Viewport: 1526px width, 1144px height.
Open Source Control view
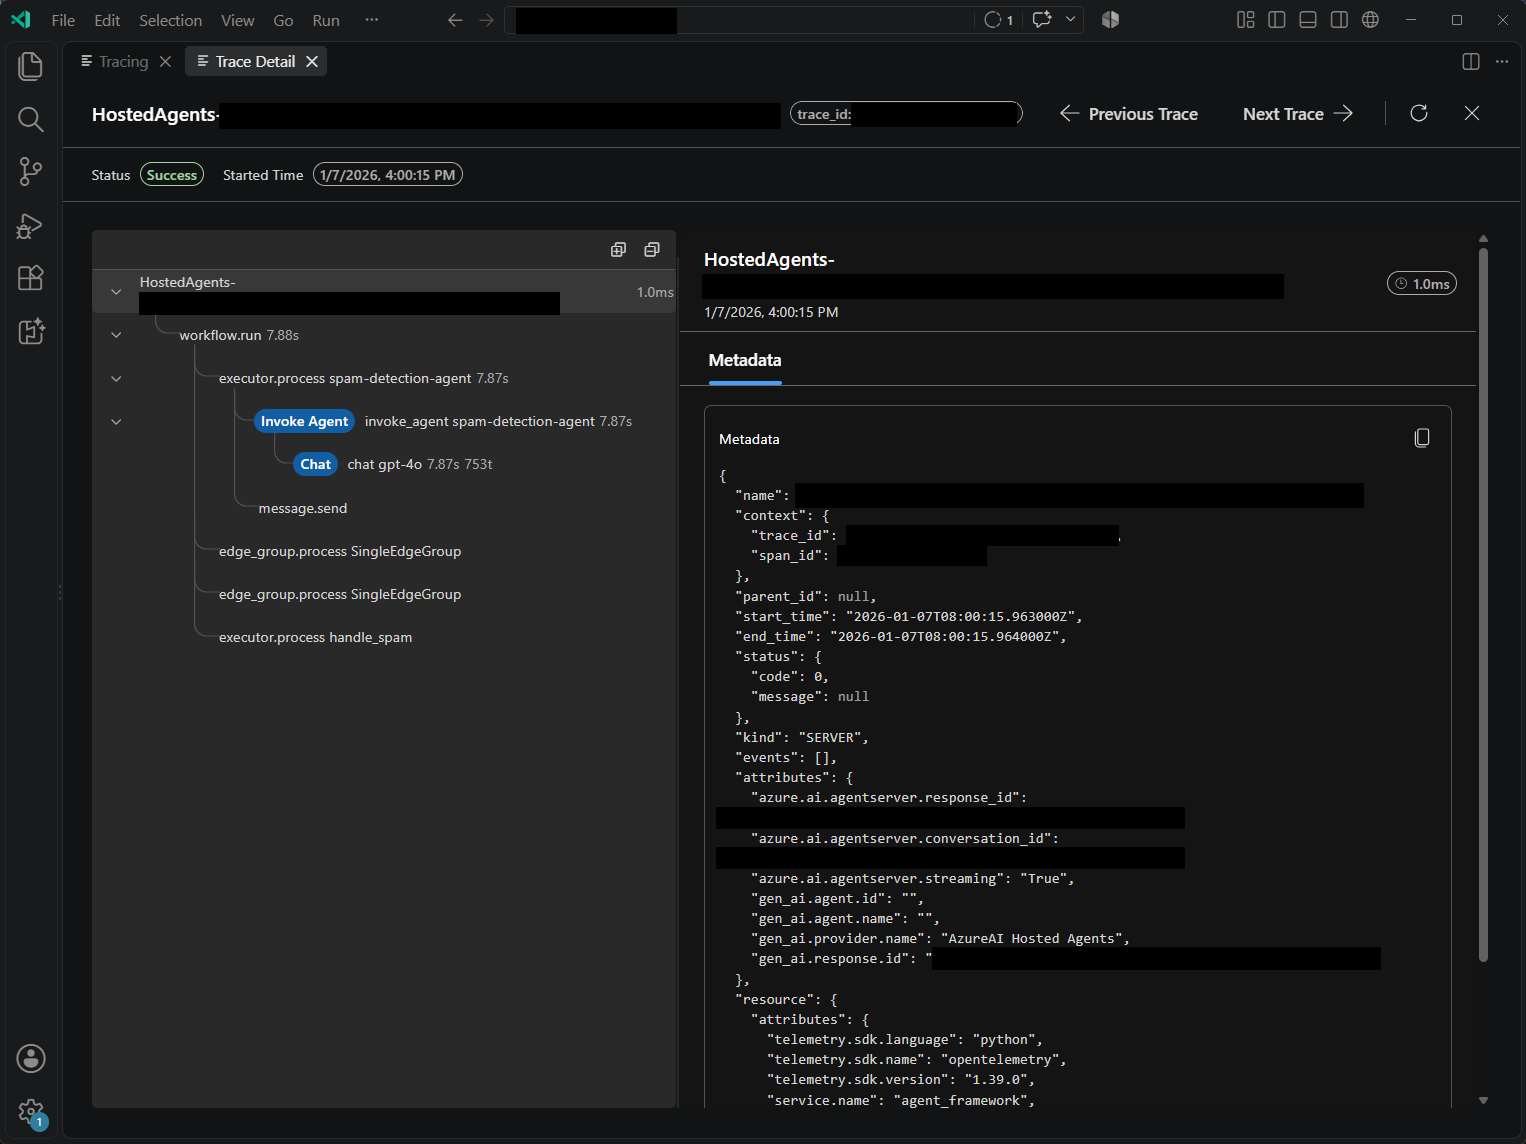(31, 172)
